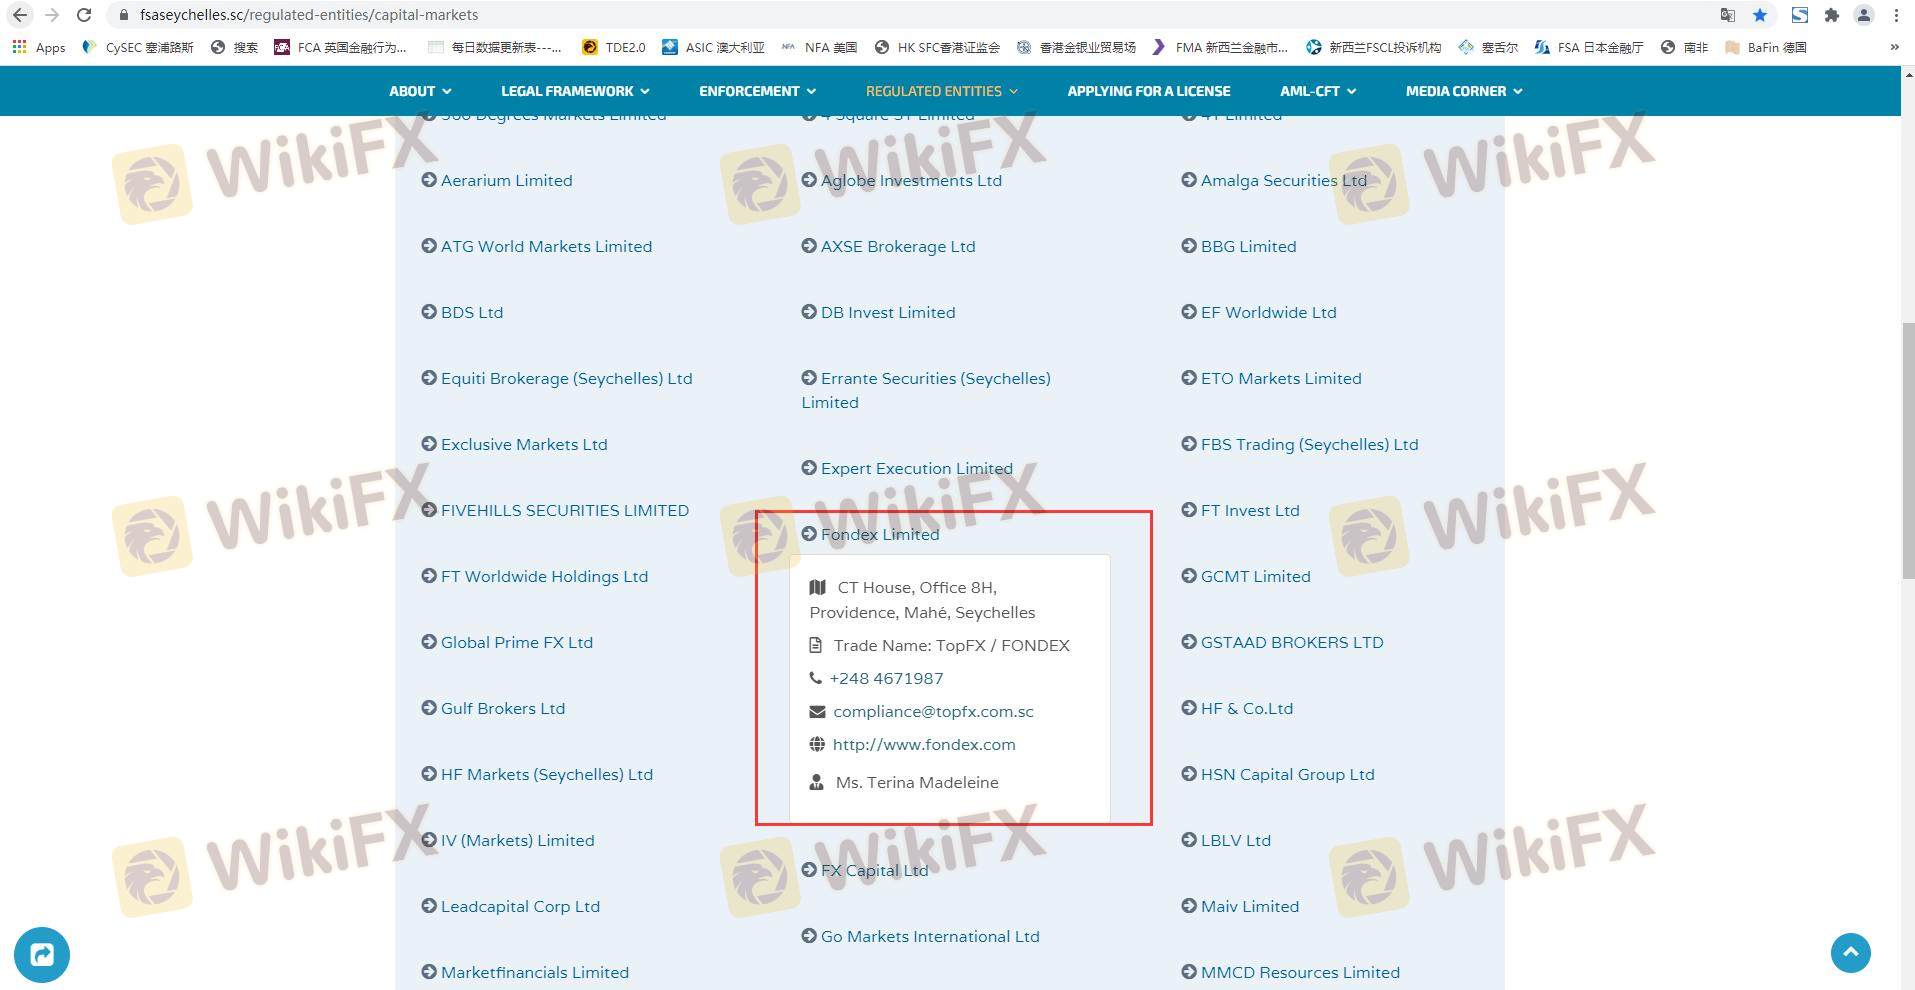Expand the Global Prime FX Ltd entry
Viewport: 1915px width, 990px height.
pyautogui.click(x=516, y=642)
